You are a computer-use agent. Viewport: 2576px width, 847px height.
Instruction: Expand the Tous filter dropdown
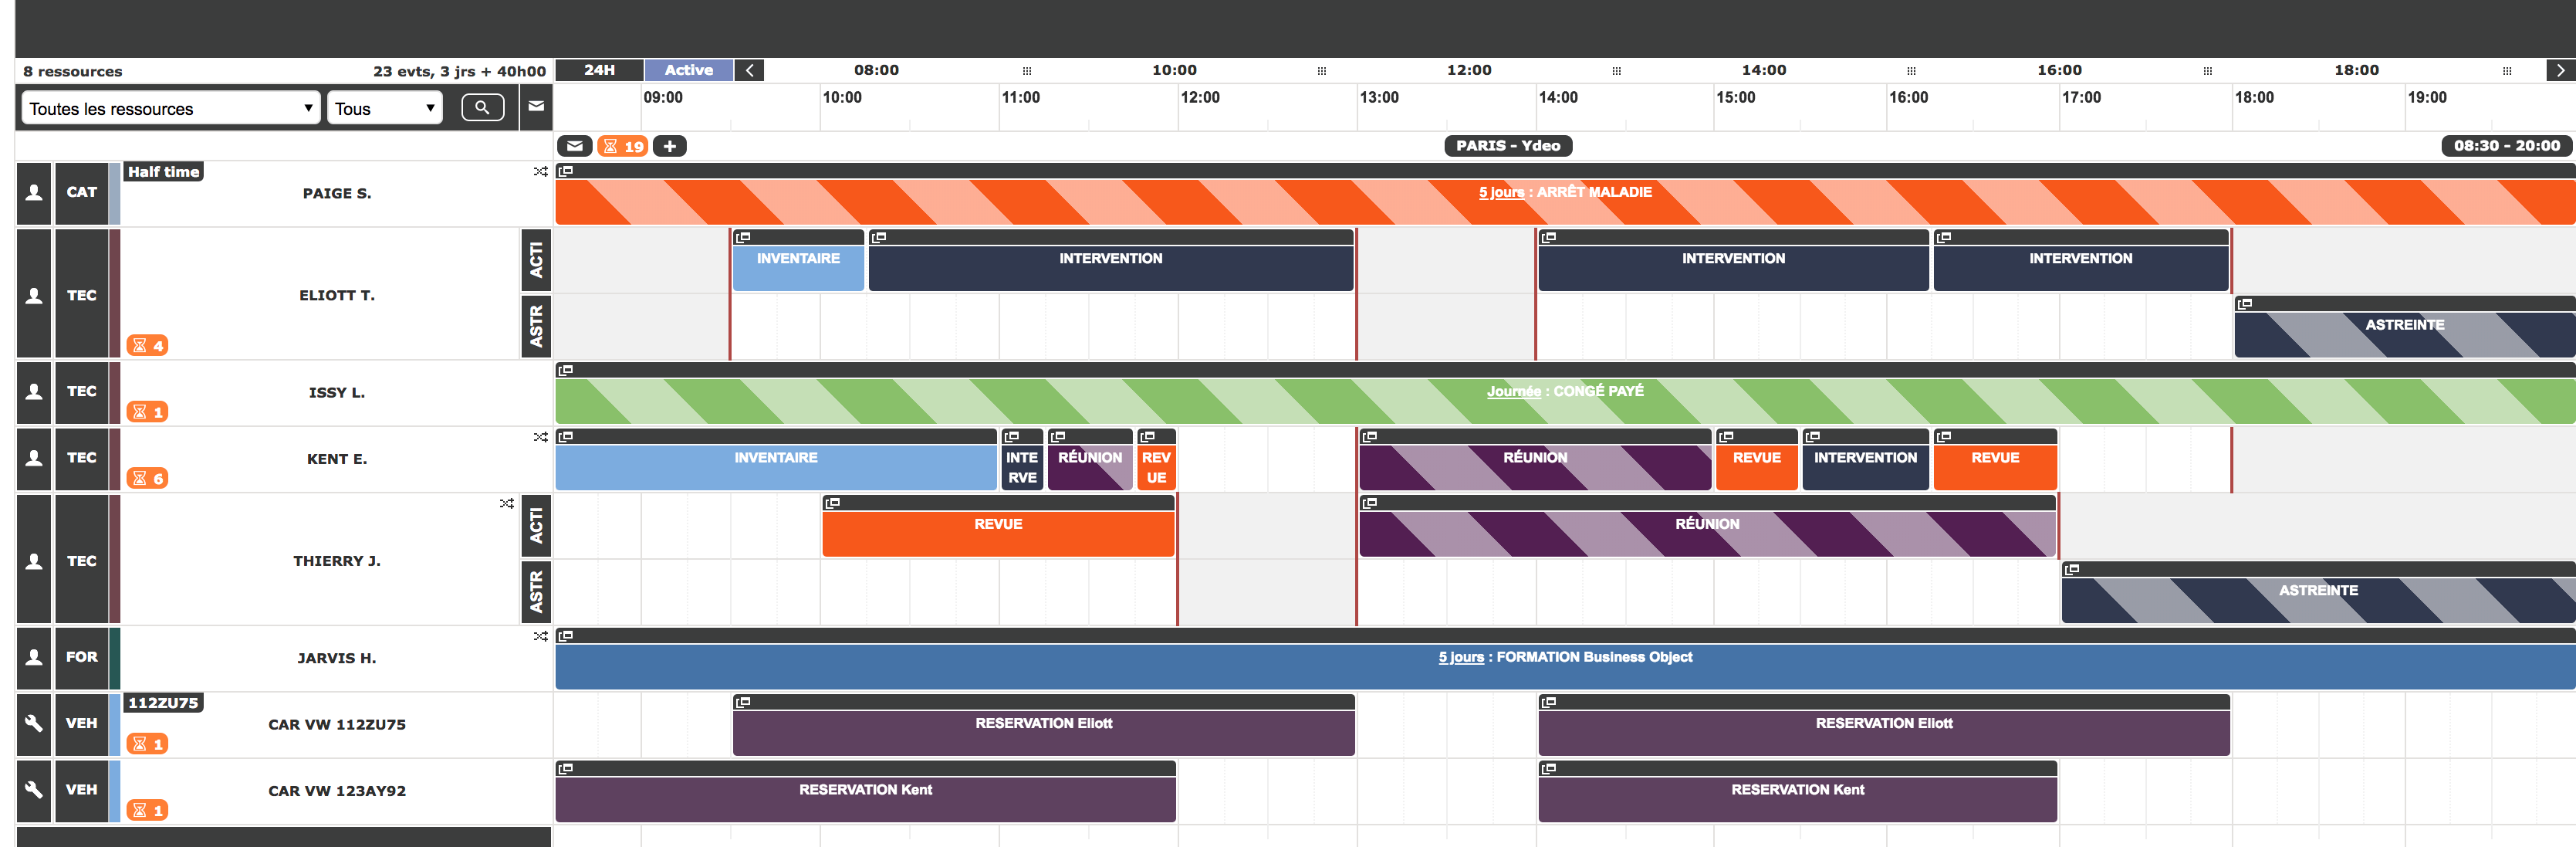[383, 107]
